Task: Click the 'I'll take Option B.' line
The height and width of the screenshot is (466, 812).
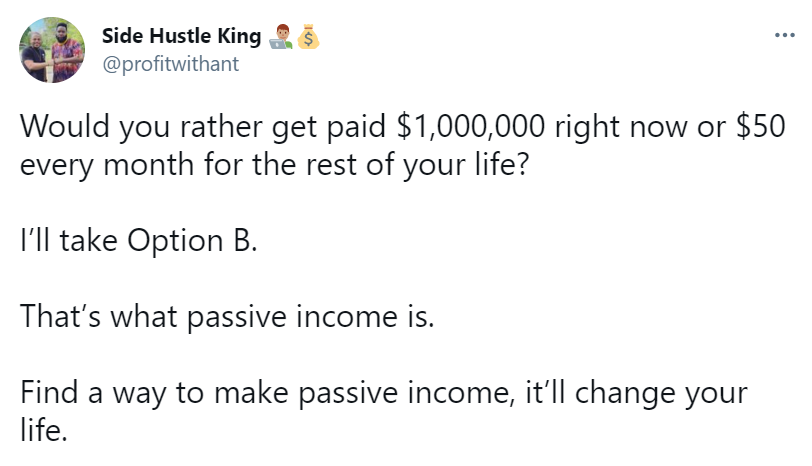Action: 139,241
